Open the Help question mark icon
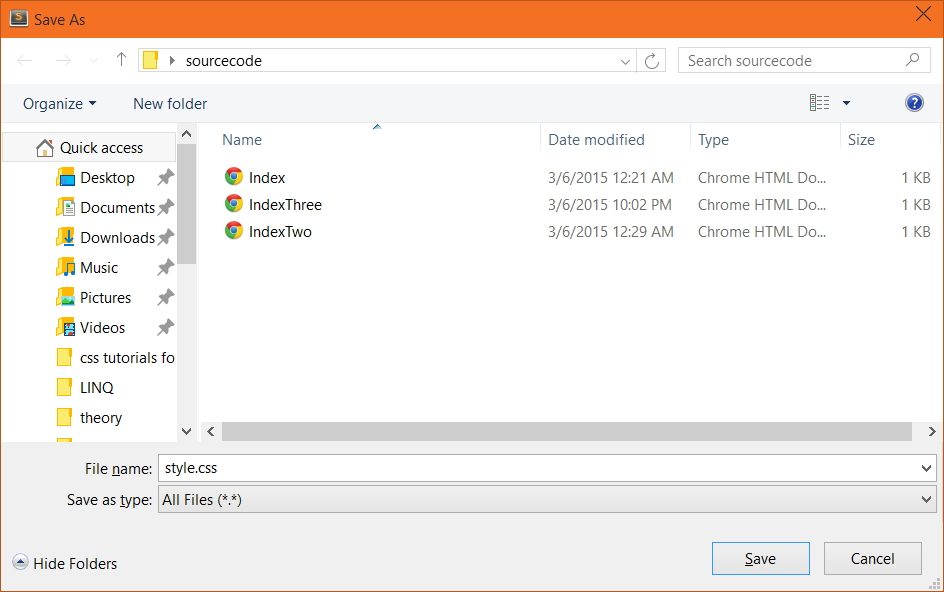The width and height of the screenshot is (944, 592). (913, 103)
